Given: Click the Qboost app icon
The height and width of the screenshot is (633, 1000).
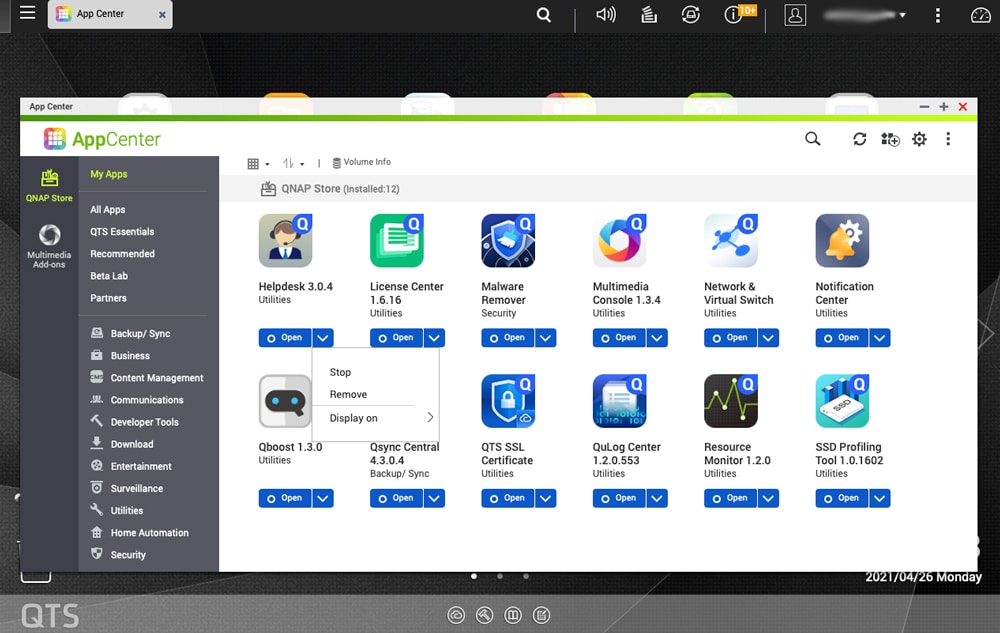Looking at the screenshot, I should click(x=285, y=401).
